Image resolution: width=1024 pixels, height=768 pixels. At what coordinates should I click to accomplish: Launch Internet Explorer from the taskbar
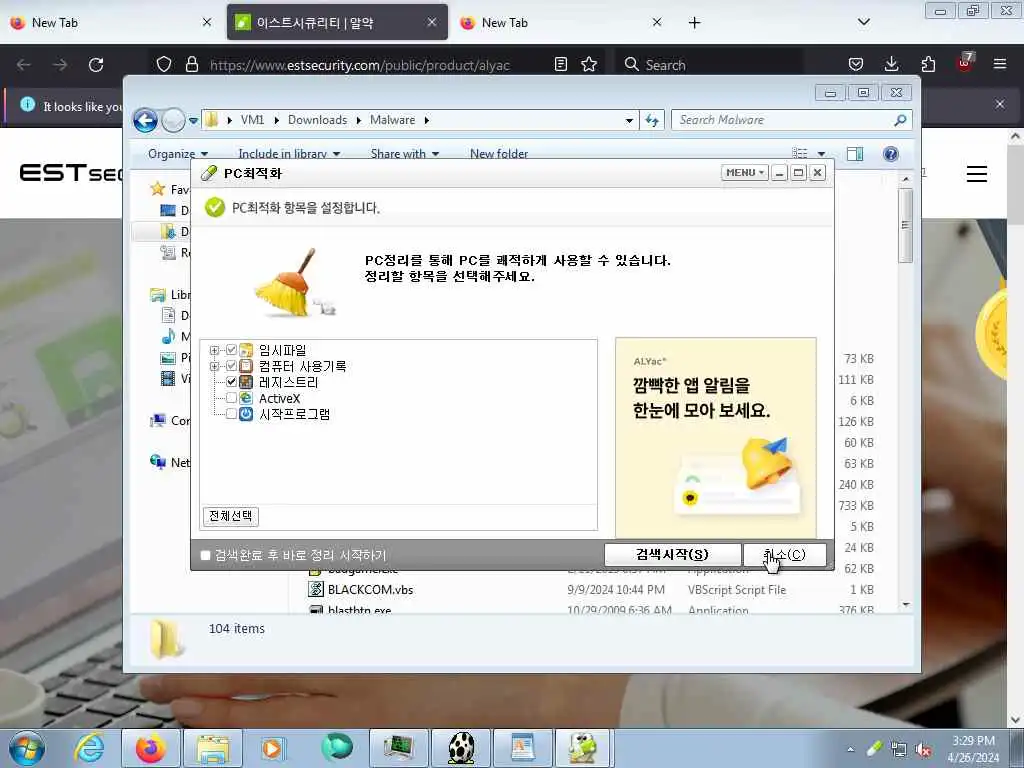point(89,748)
